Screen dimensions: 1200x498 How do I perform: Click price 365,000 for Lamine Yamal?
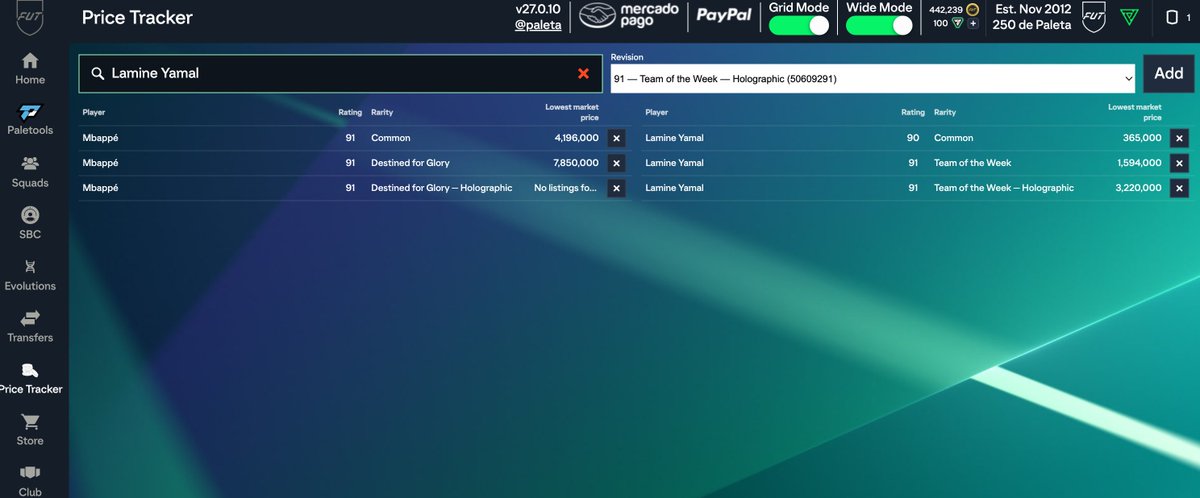(1142, 138)
